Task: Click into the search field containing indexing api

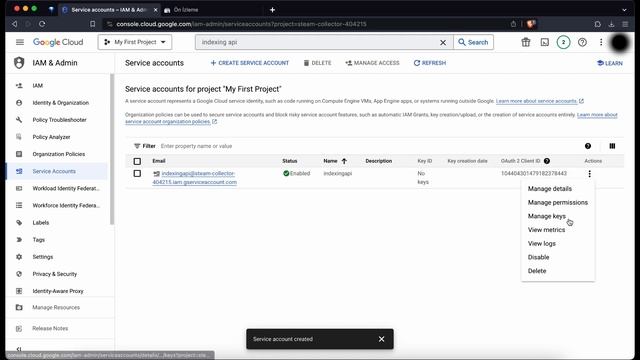Action: pos(318,42)
